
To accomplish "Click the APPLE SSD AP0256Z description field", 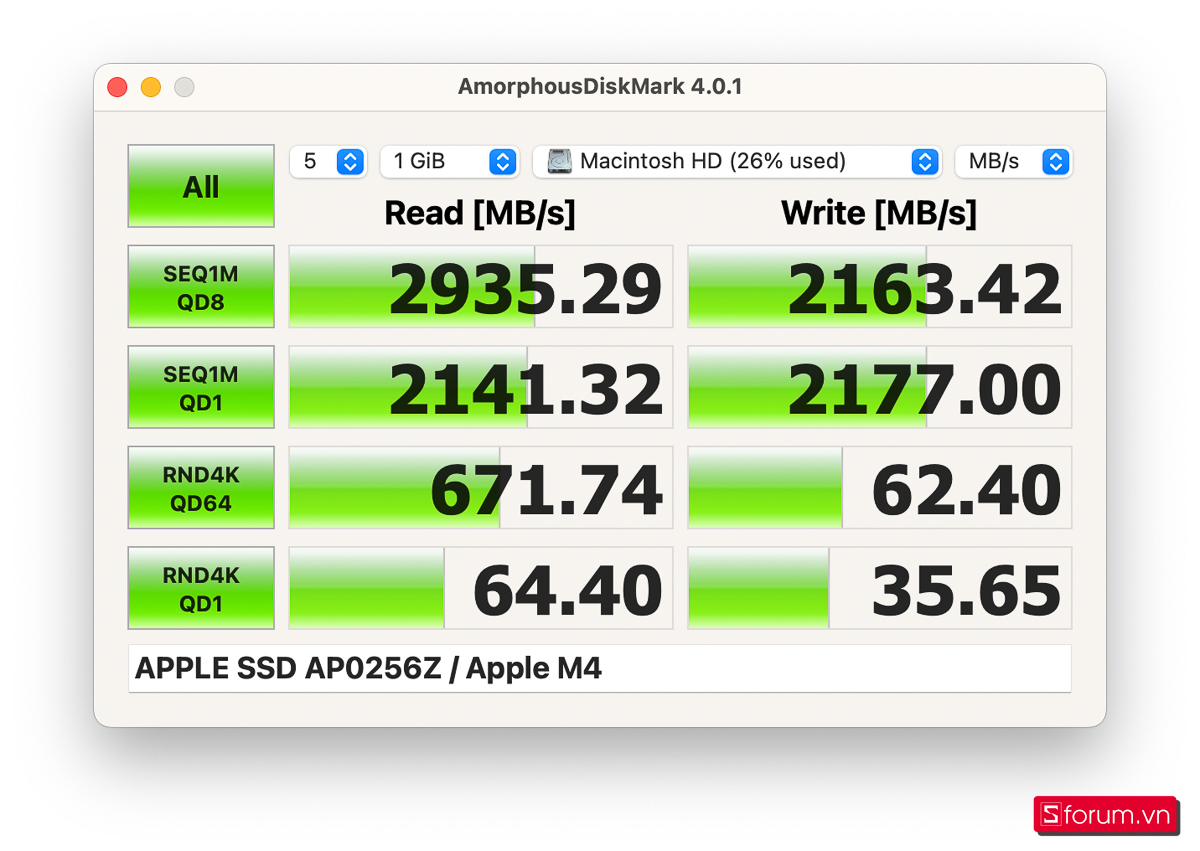I will [x=600, y=668].
